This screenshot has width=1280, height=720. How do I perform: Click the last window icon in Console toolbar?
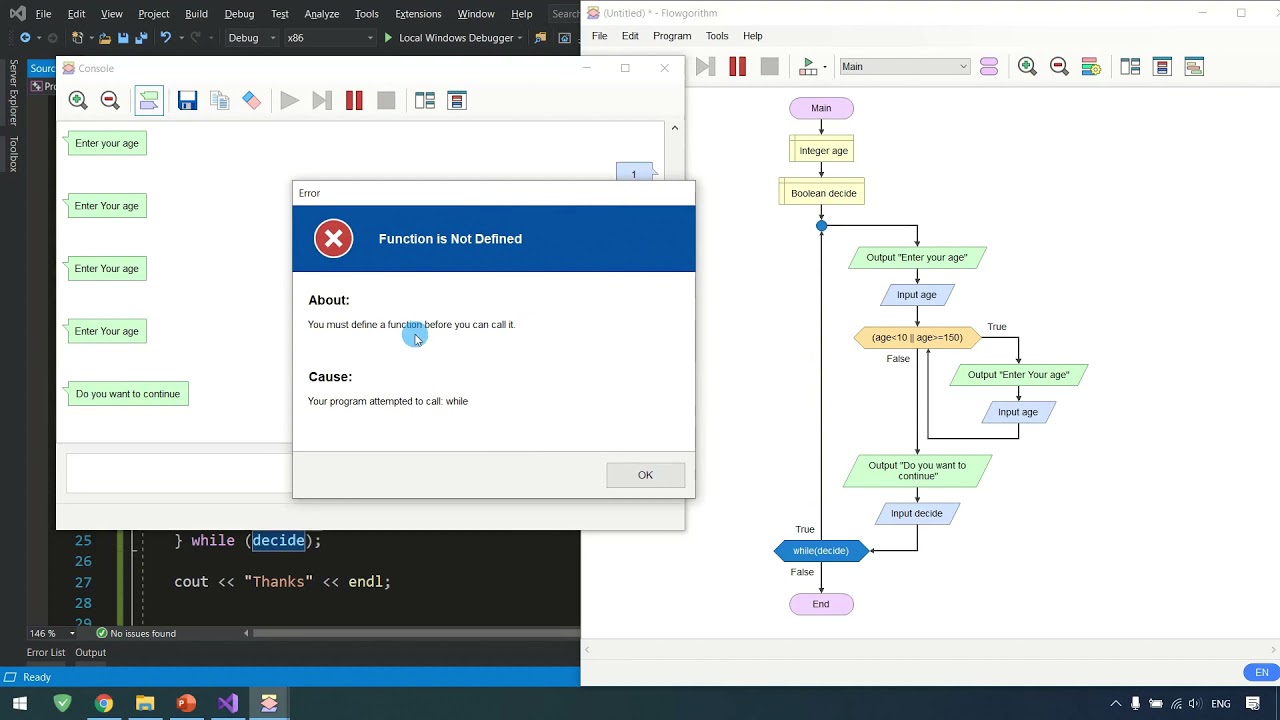[457, 100]
